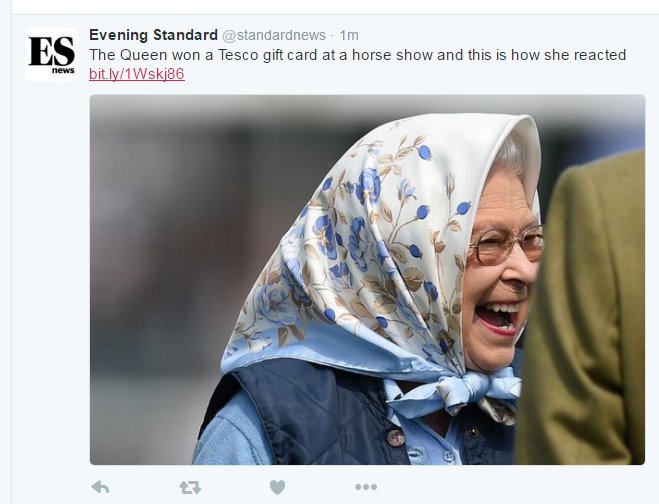Enlarge the attached headscarf photo
Image resolution: width=659 pixels, height=504 pixels.
[x=367, y=280]
